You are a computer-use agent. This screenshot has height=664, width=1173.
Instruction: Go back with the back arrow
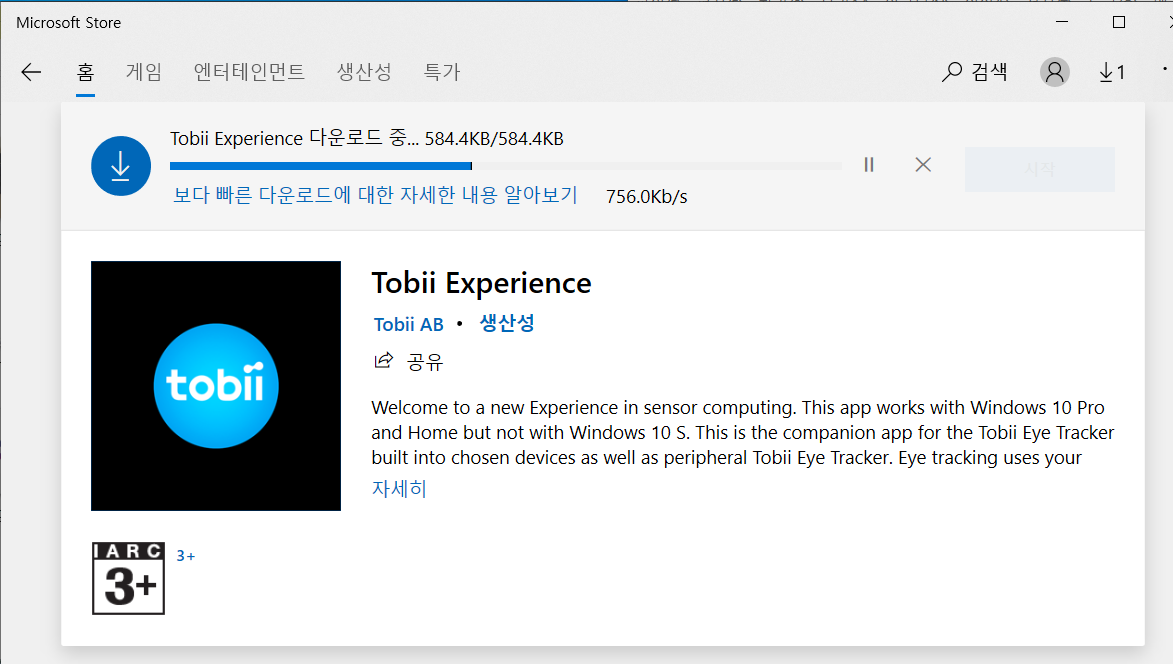31,73
